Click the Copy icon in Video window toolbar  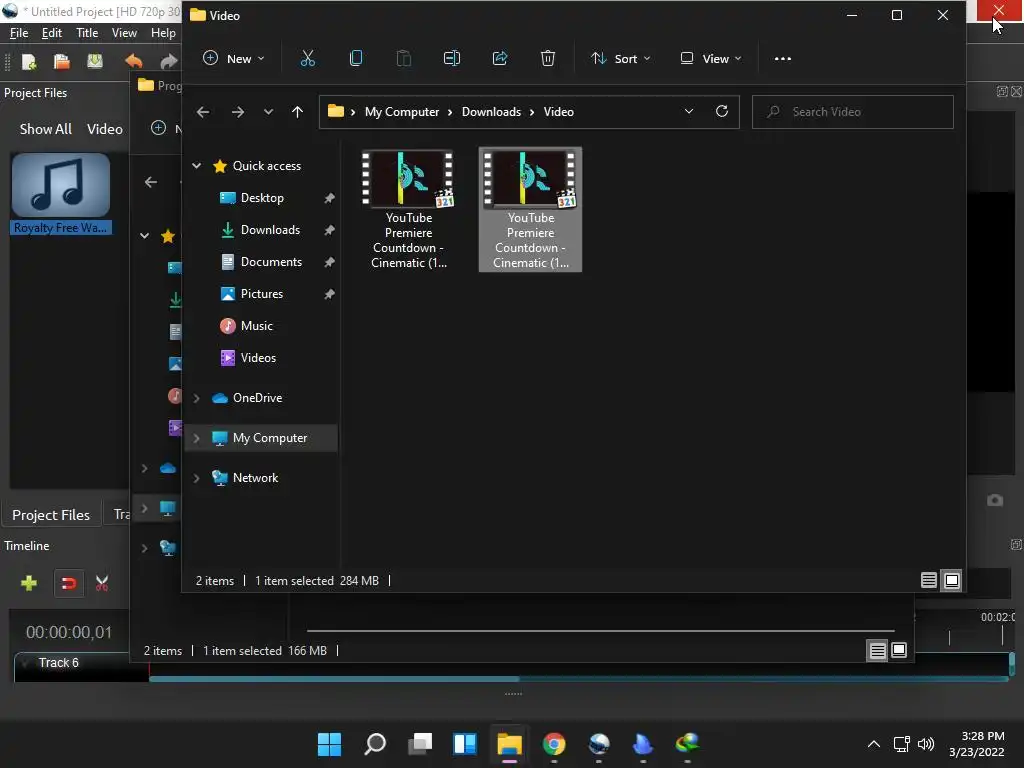pos(356,59)
